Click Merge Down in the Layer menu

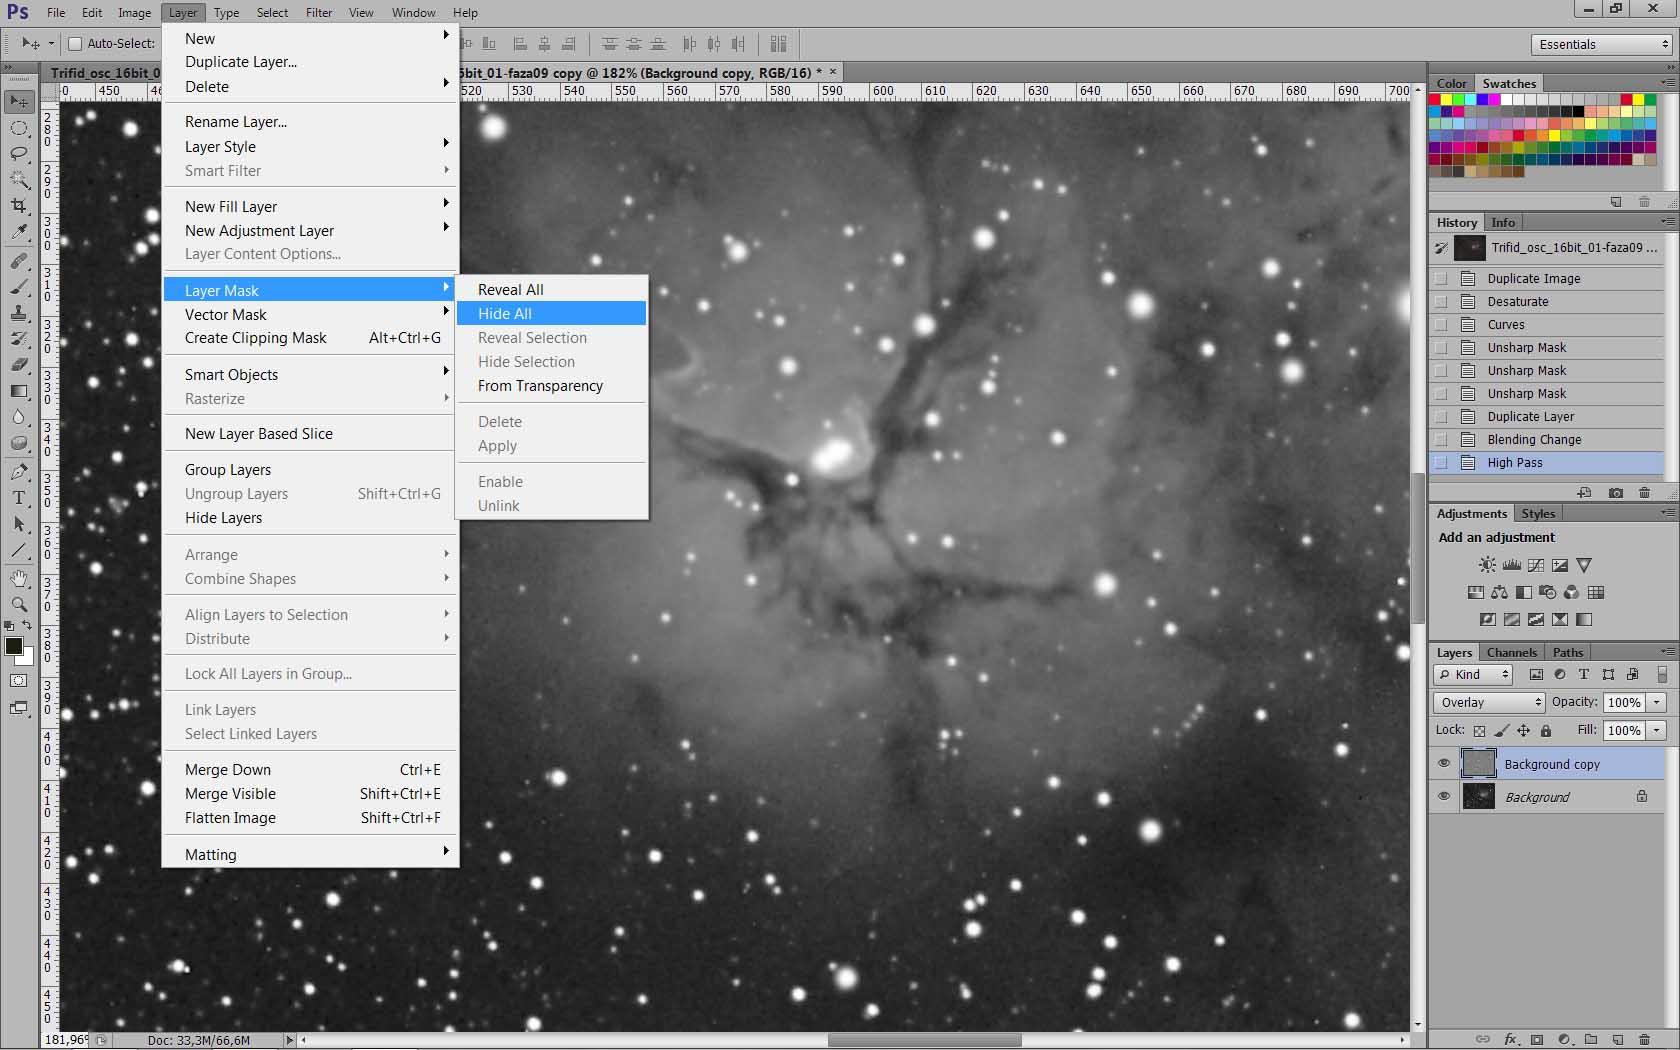[x=228, y=770]
